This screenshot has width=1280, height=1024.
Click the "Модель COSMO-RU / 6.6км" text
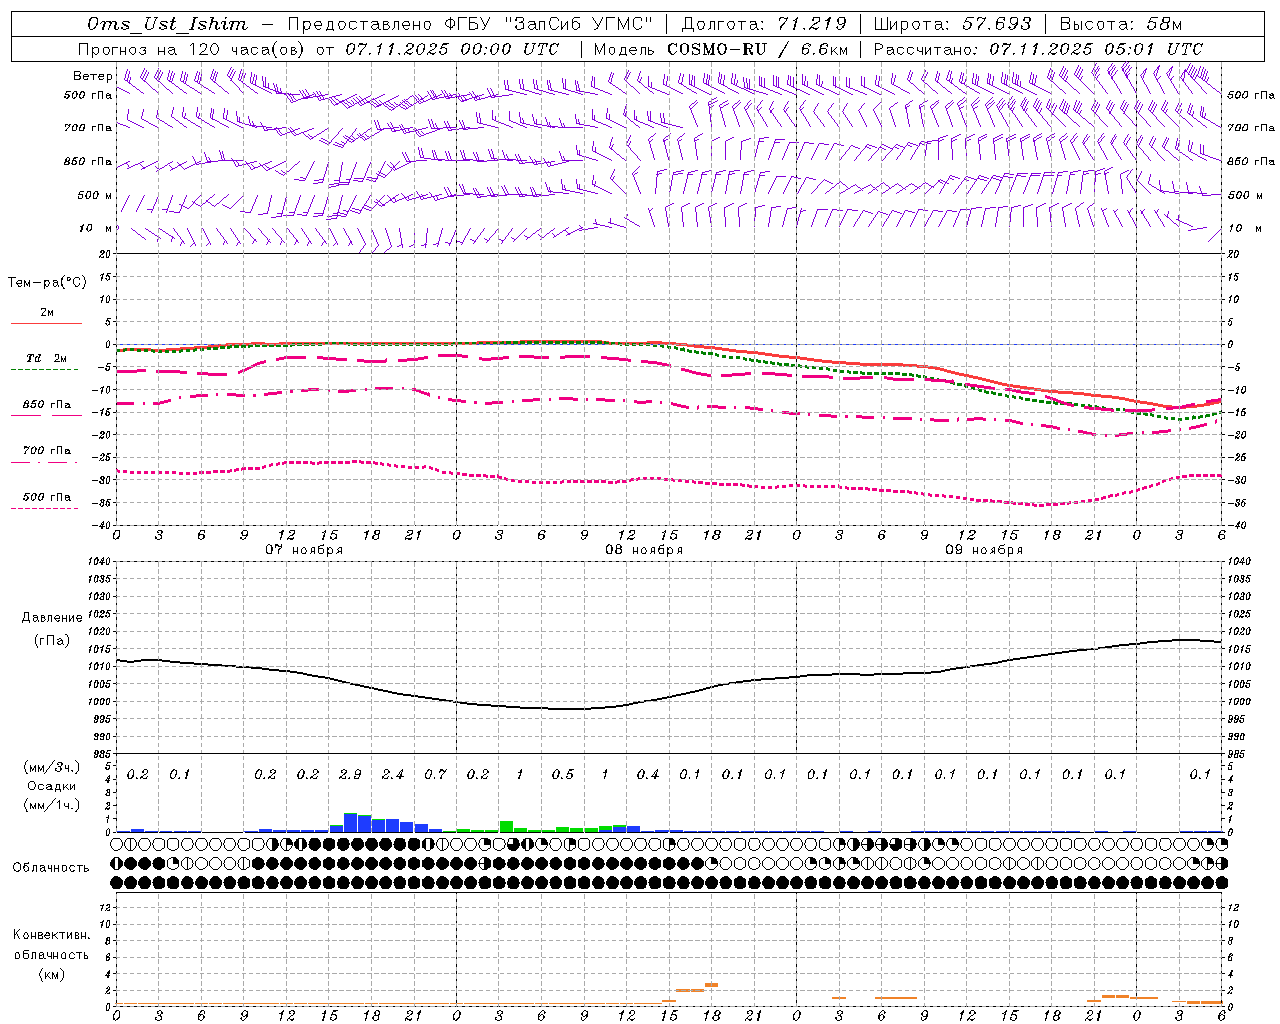tap(721, 49)
